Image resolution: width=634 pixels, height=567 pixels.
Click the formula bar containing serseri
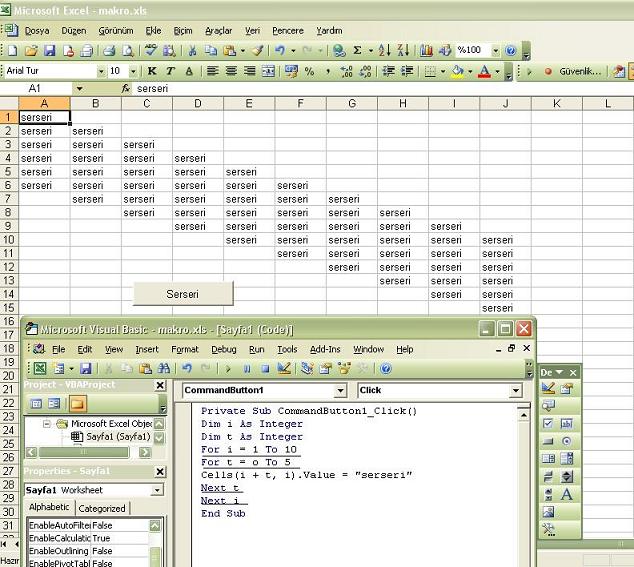pyautogui.click(x=383, y=89)
